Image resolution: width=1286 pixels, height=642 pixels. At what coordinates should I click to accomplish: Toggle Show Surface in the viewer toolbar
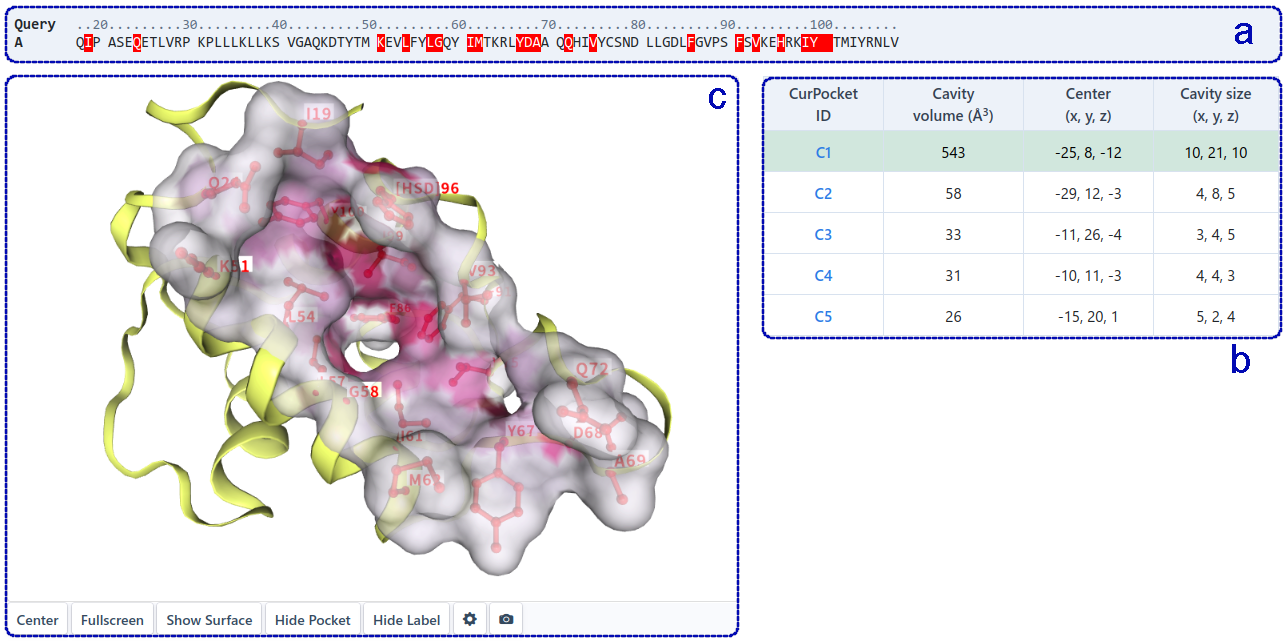coord(209,620)
